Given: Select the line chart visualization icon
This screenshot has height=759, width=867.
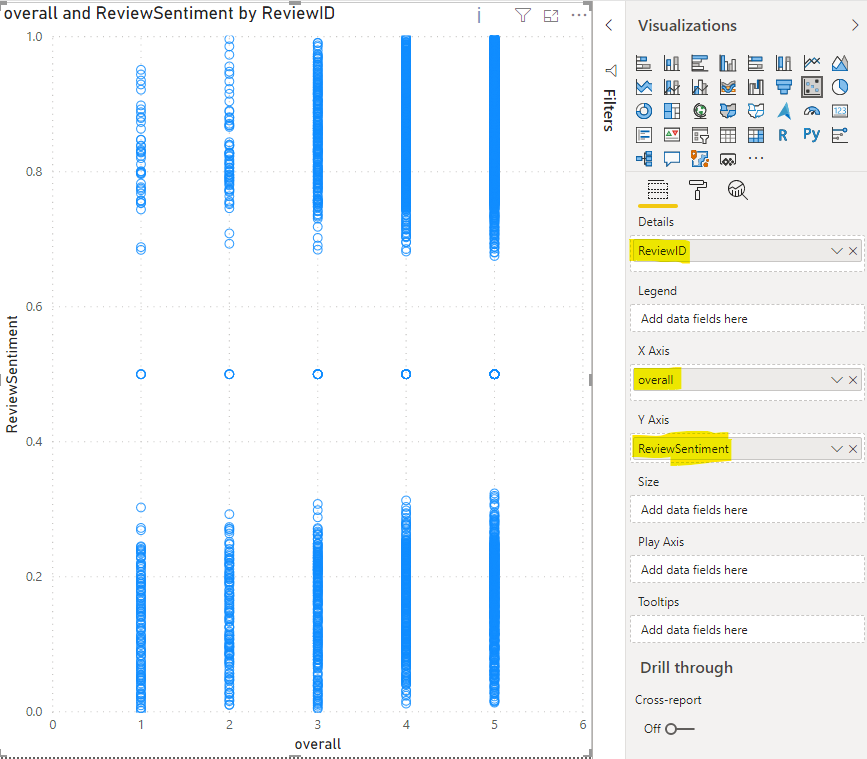Looking at the screenshot, I should [811, 62].
